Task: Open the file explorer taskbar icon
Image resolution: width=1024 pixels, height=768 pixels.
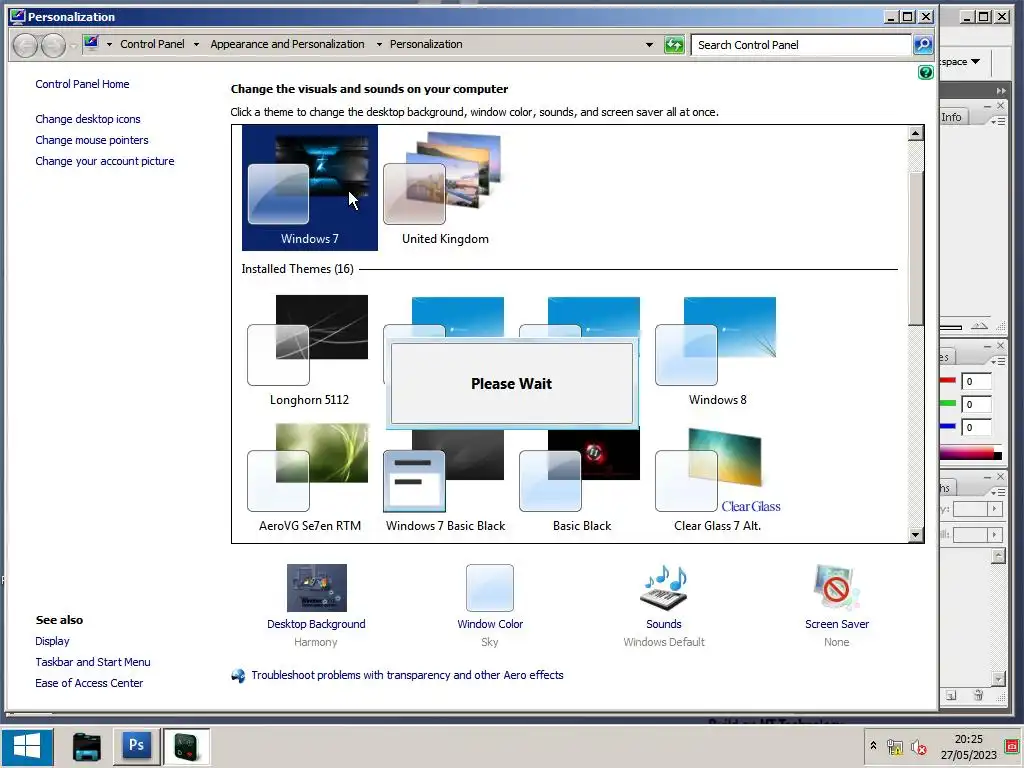Action: tap(86, 746)
